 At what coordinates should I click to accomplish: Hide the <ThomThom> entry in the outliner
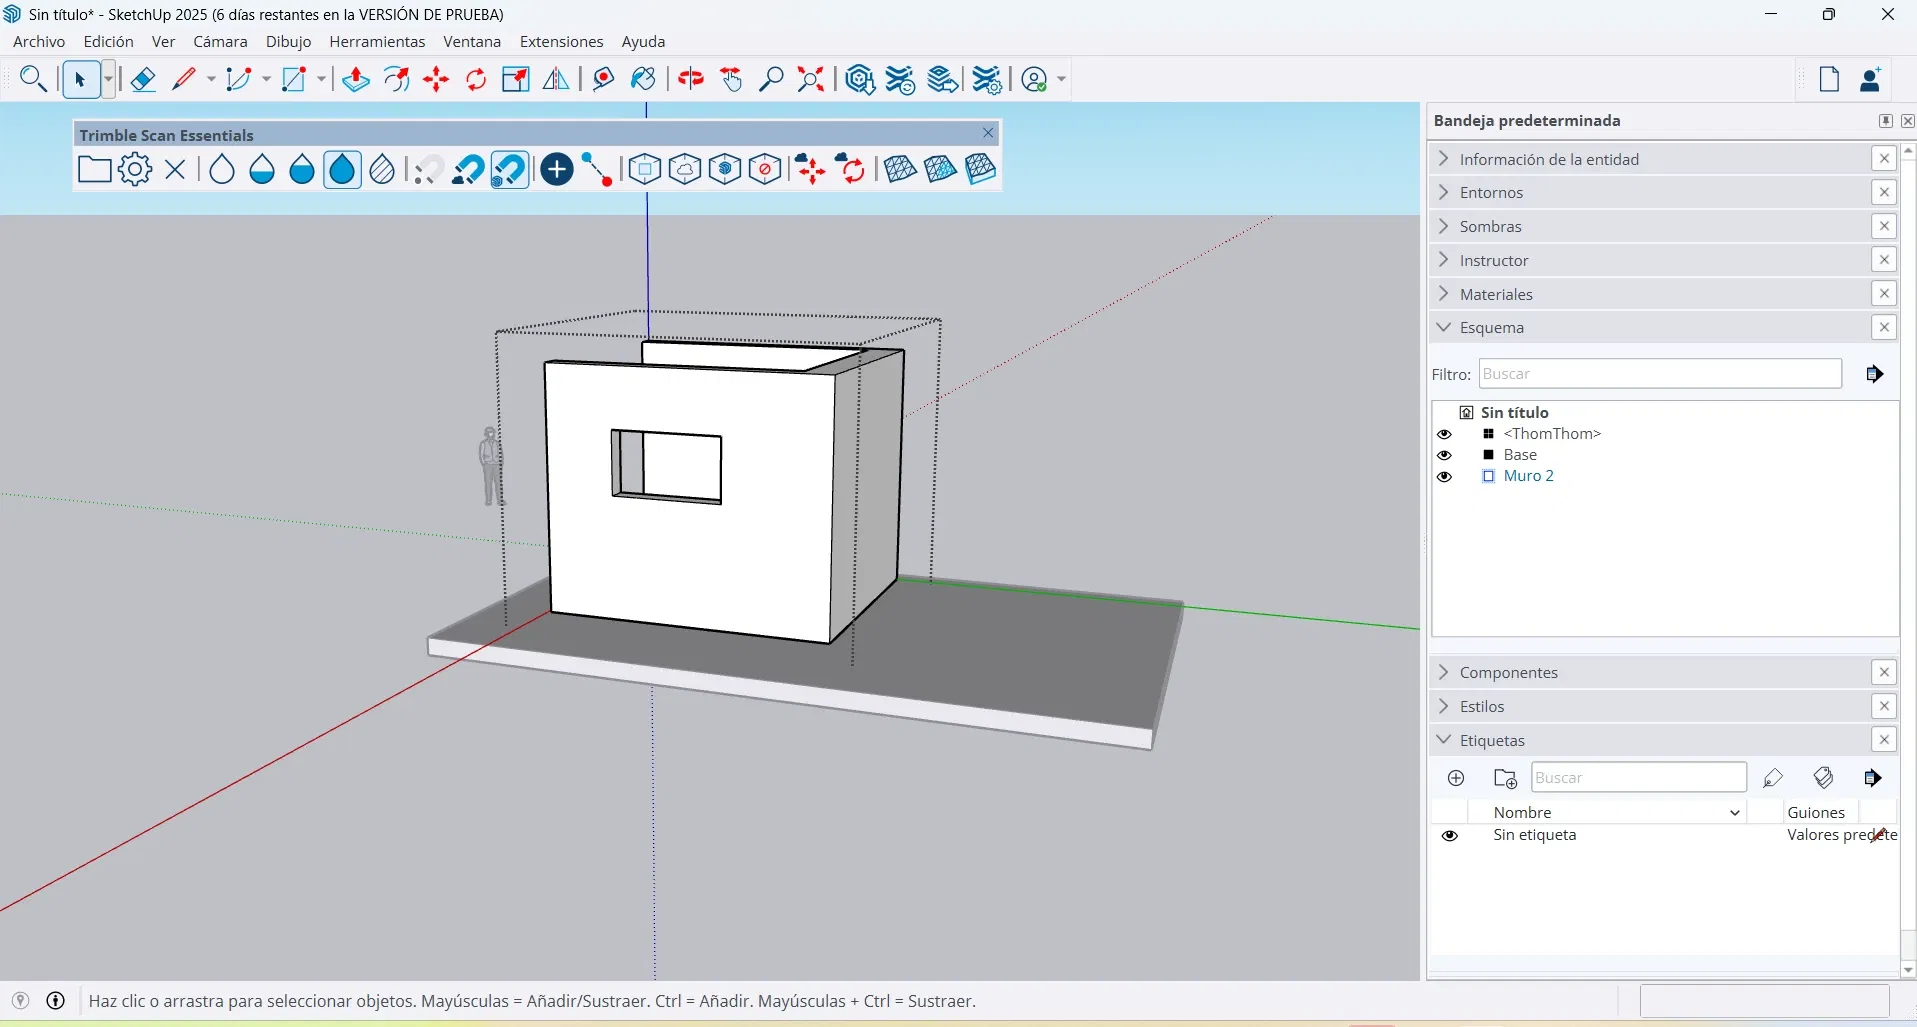pyautogui.click(x=1444, y=434)
